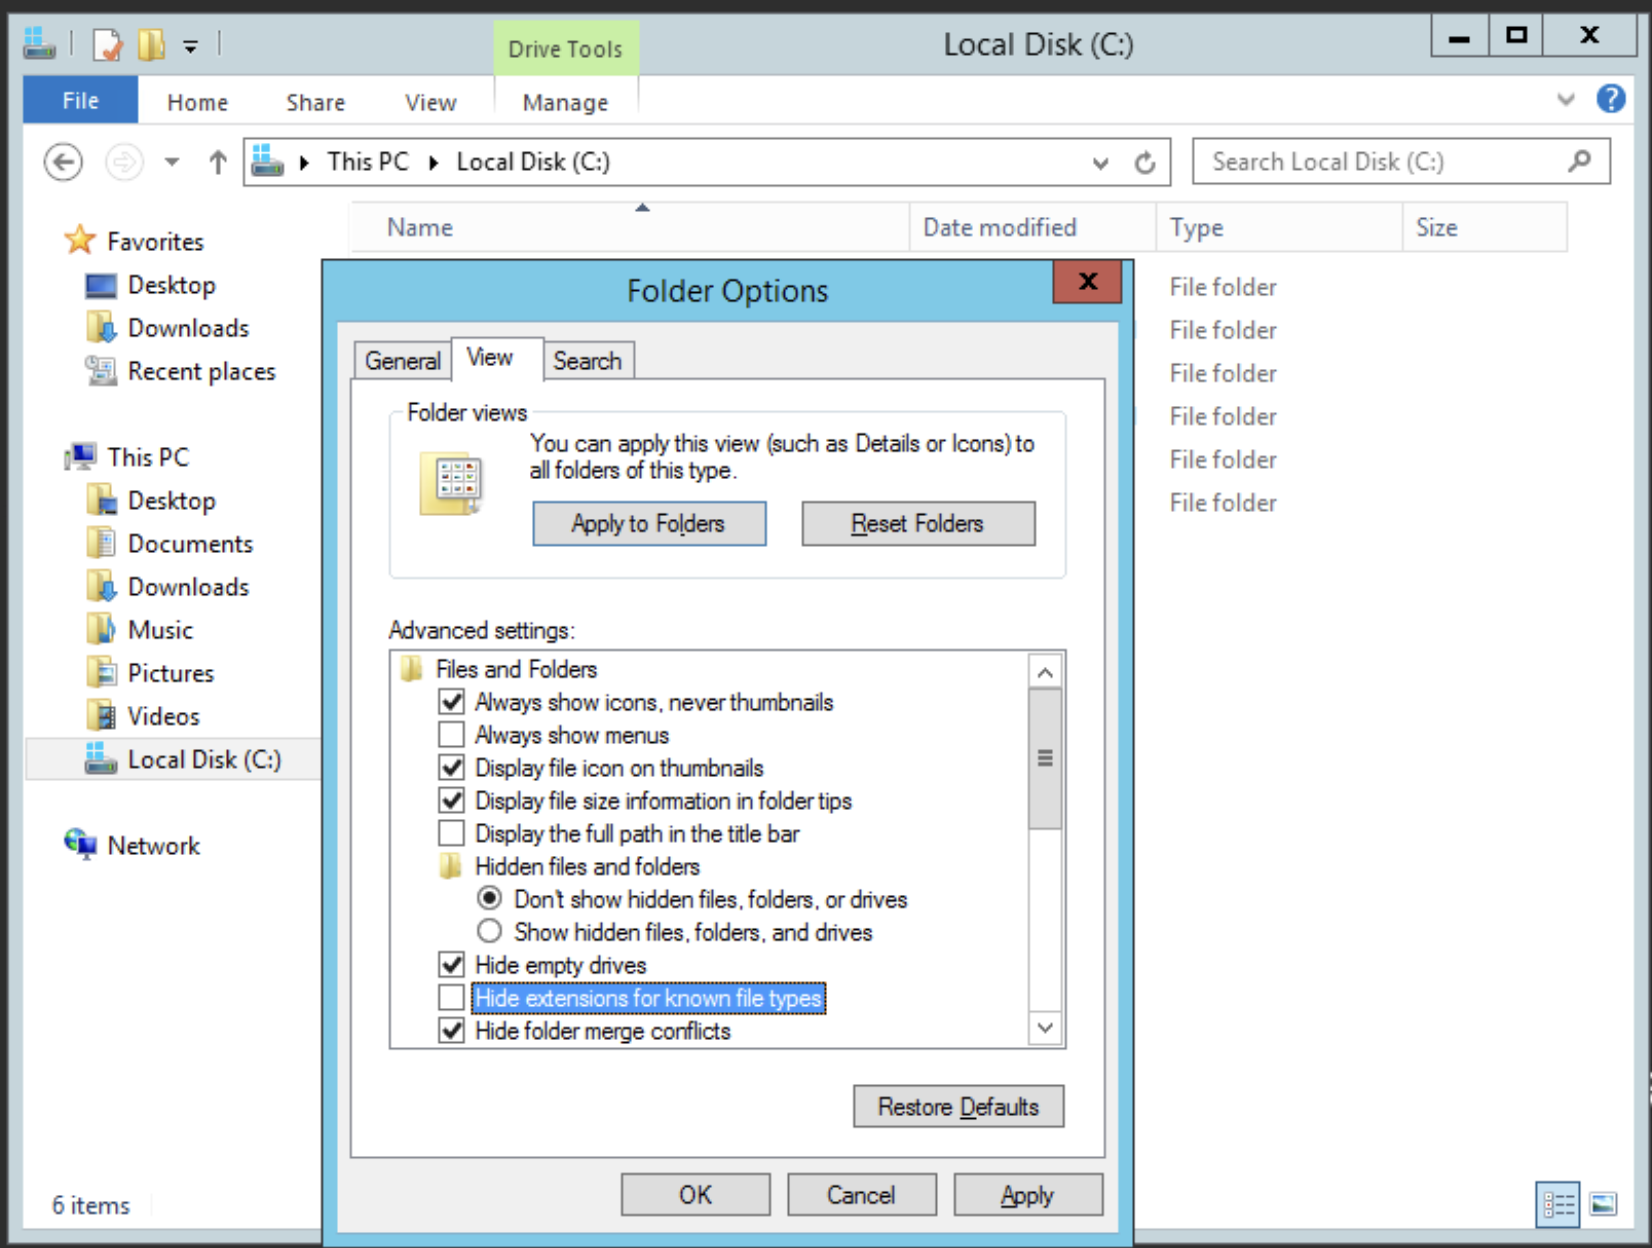1652x1248 pixels.
Task: Enable Always show menus
Action: (x=451, y=734)
